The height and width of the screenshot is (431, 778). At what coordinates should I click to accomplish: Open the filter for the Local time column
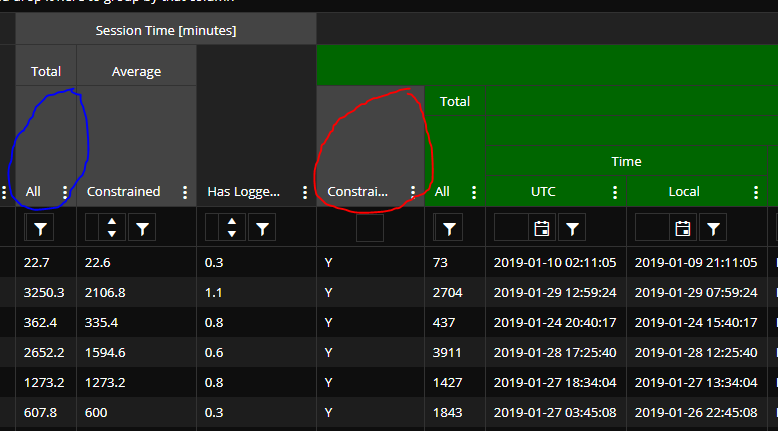pos(713,228)
